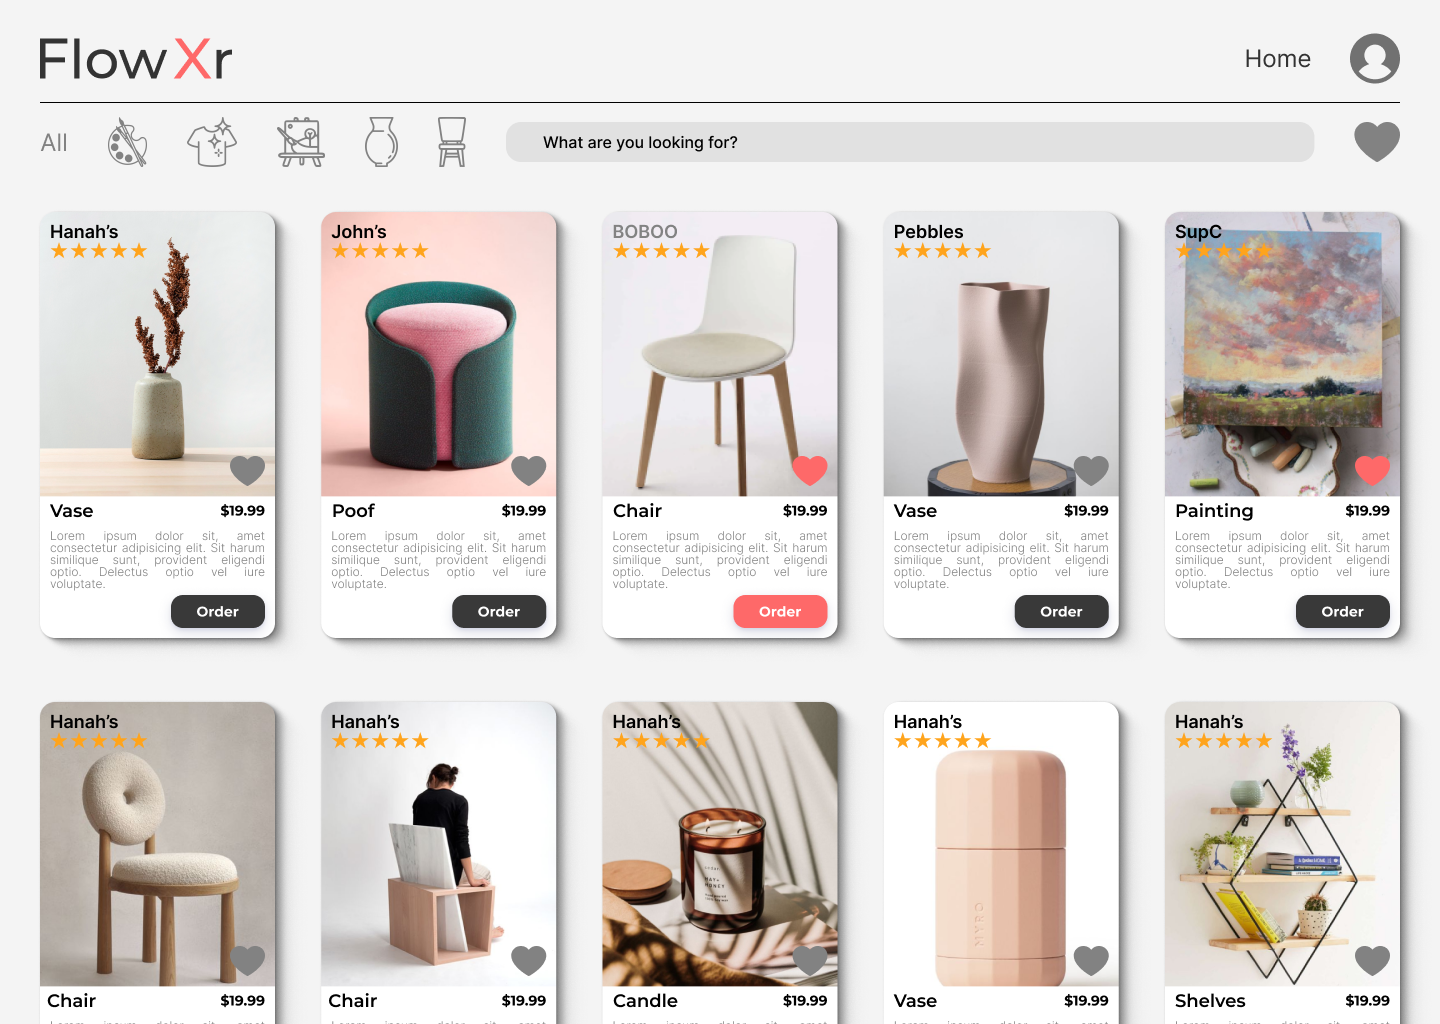
Task: Filter by vase category icon
Action: 381,142
